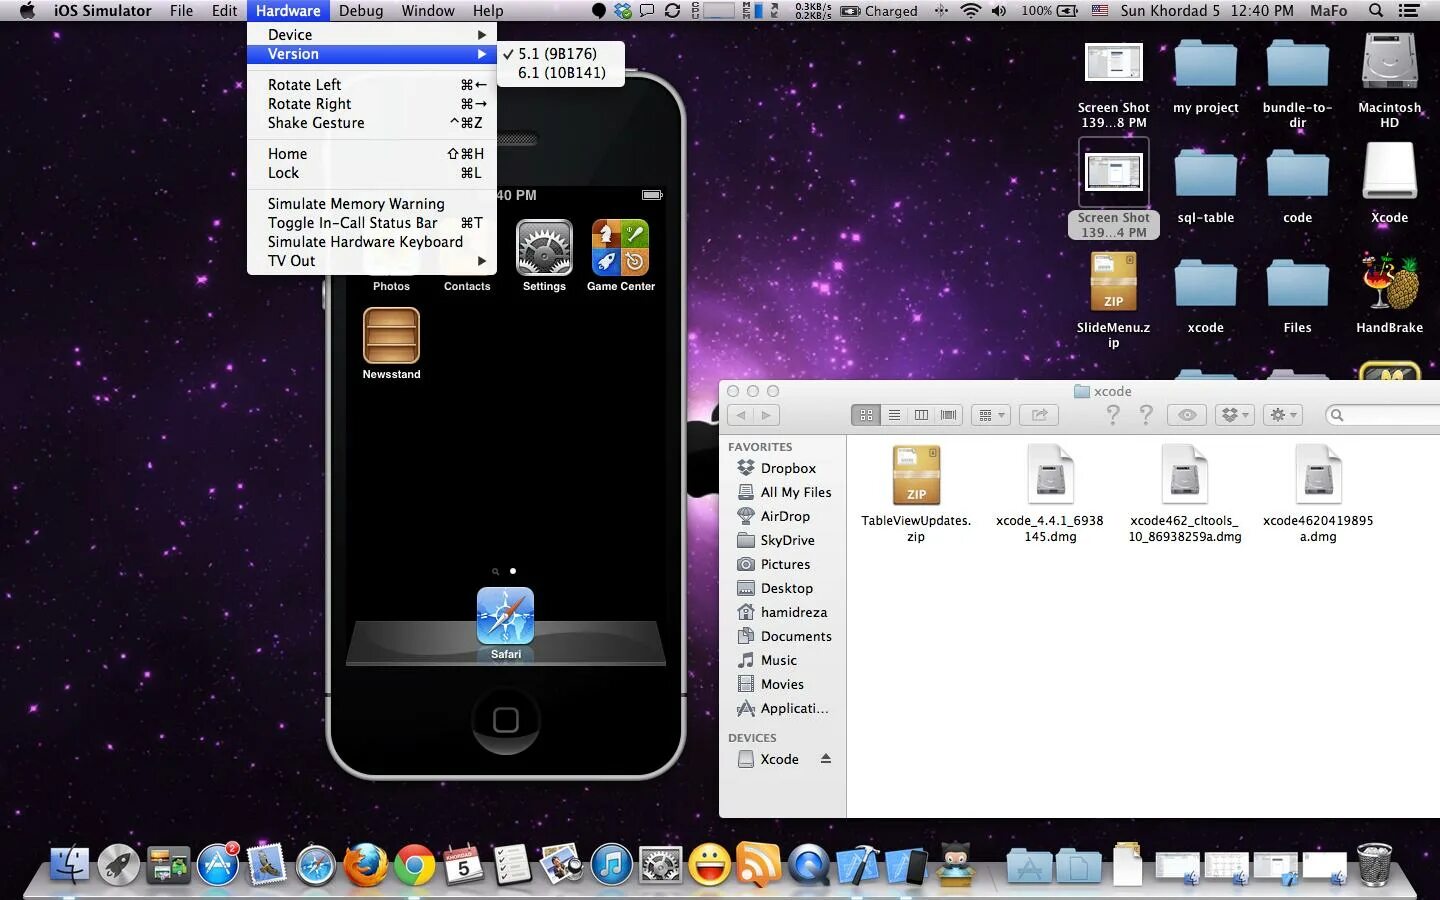This screenshot has height=900, width=1440.
Task: Click the Wi-Fi status icon
Action: [970, 11]
